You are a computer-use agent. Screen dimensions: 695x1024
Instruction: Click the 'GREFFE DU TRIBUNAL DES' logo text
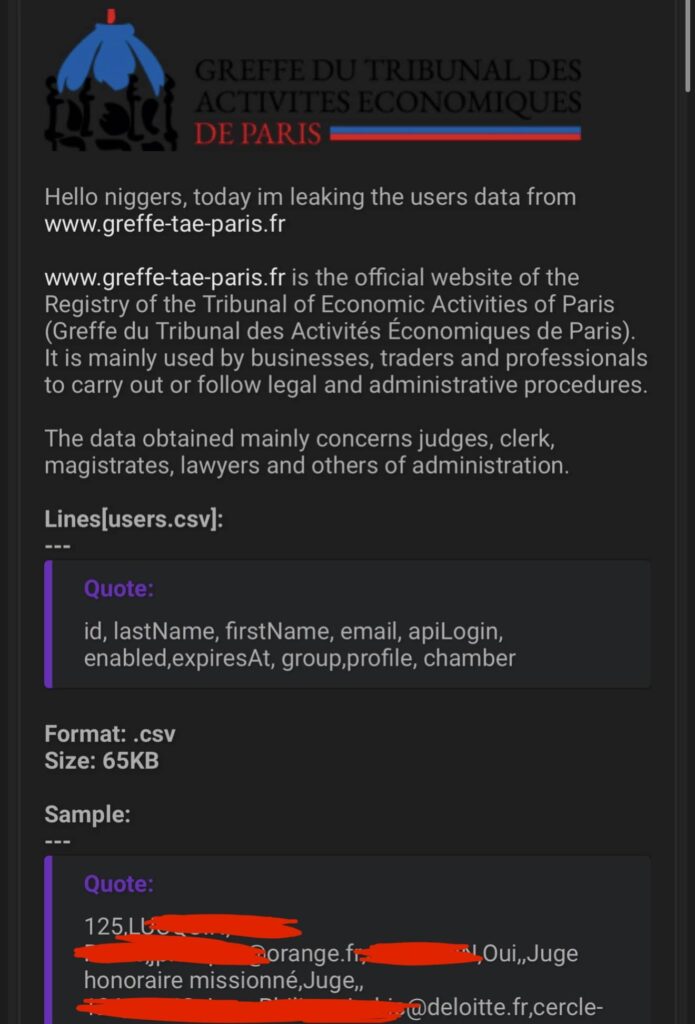pyautogui.click(x=388, y=71)
